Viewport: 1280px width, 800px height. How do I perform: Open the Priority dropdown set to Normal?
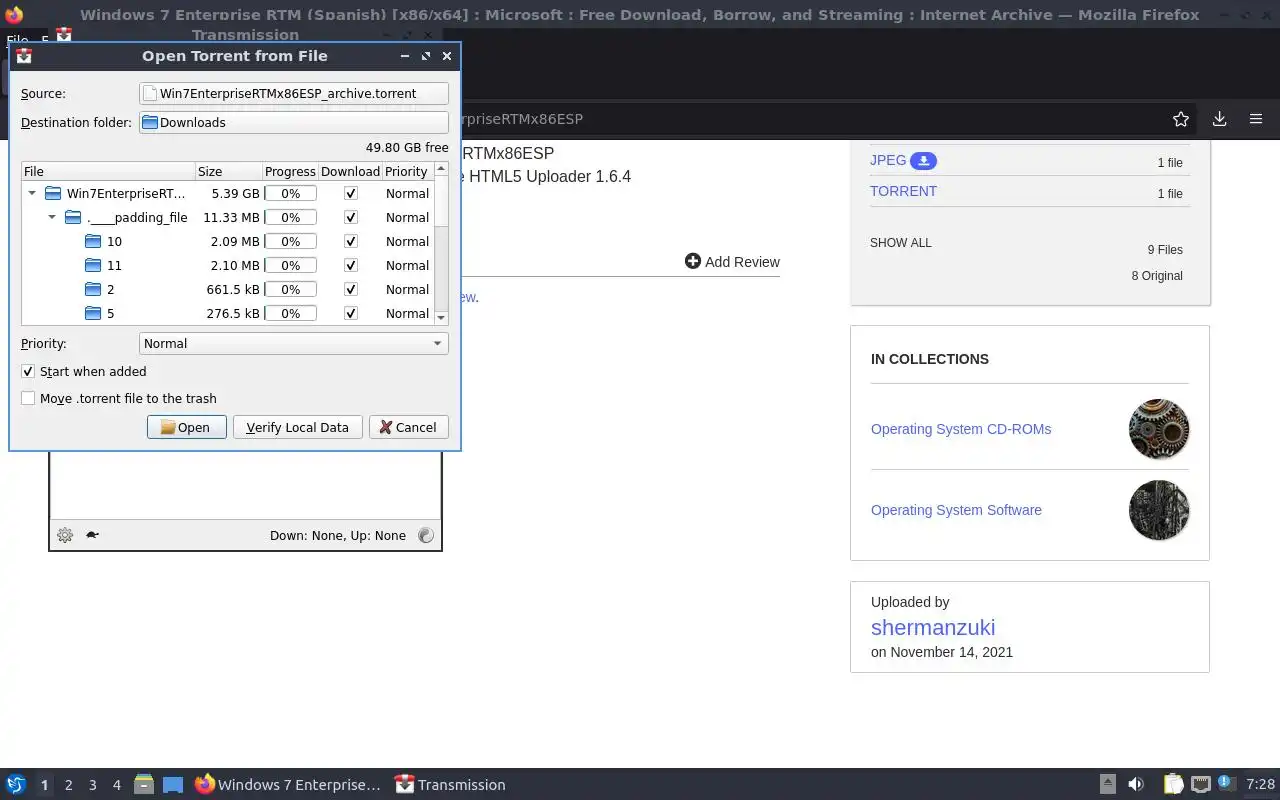click(x=293, y=343)
